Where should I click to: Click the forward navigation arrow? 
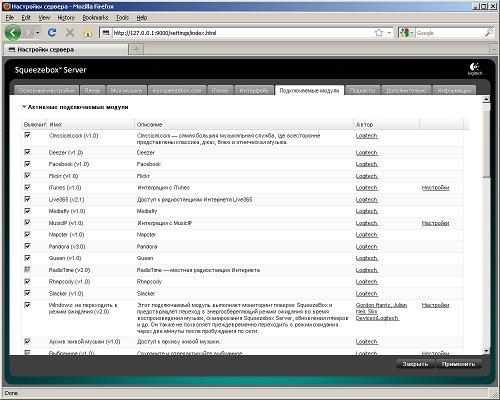[x=29, y=33]
